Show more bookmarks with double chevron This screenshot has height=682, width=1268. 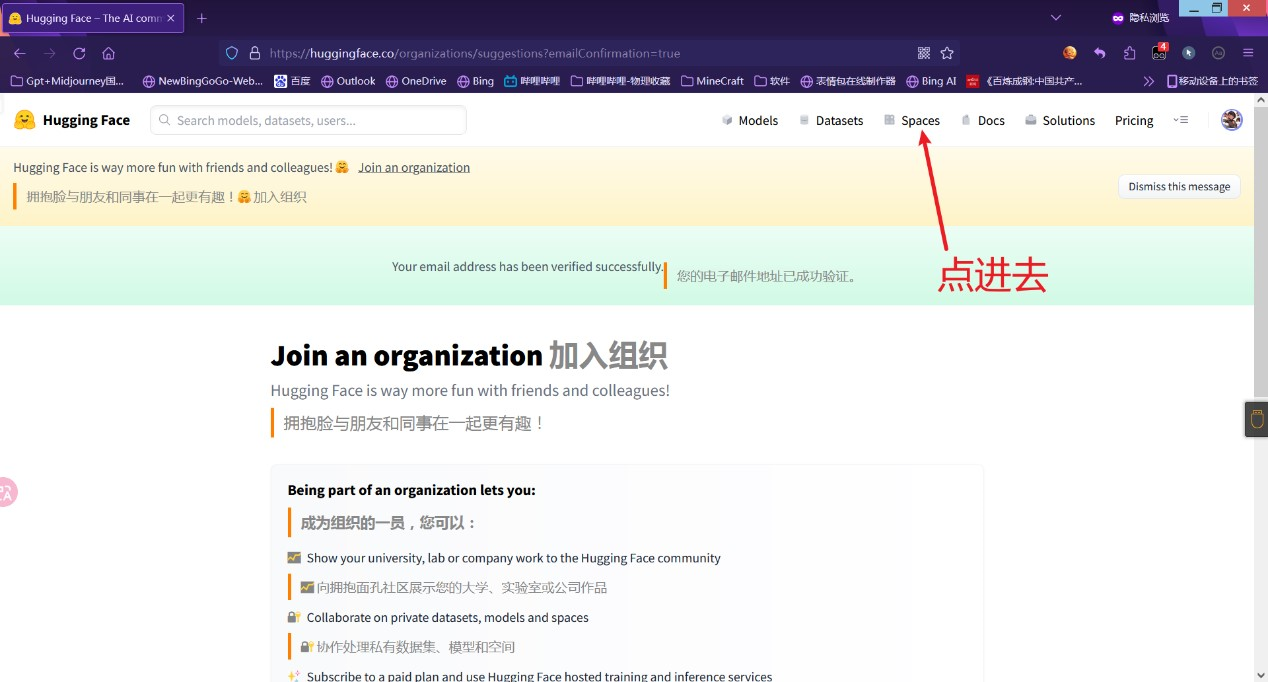[x=1148, y=81]
